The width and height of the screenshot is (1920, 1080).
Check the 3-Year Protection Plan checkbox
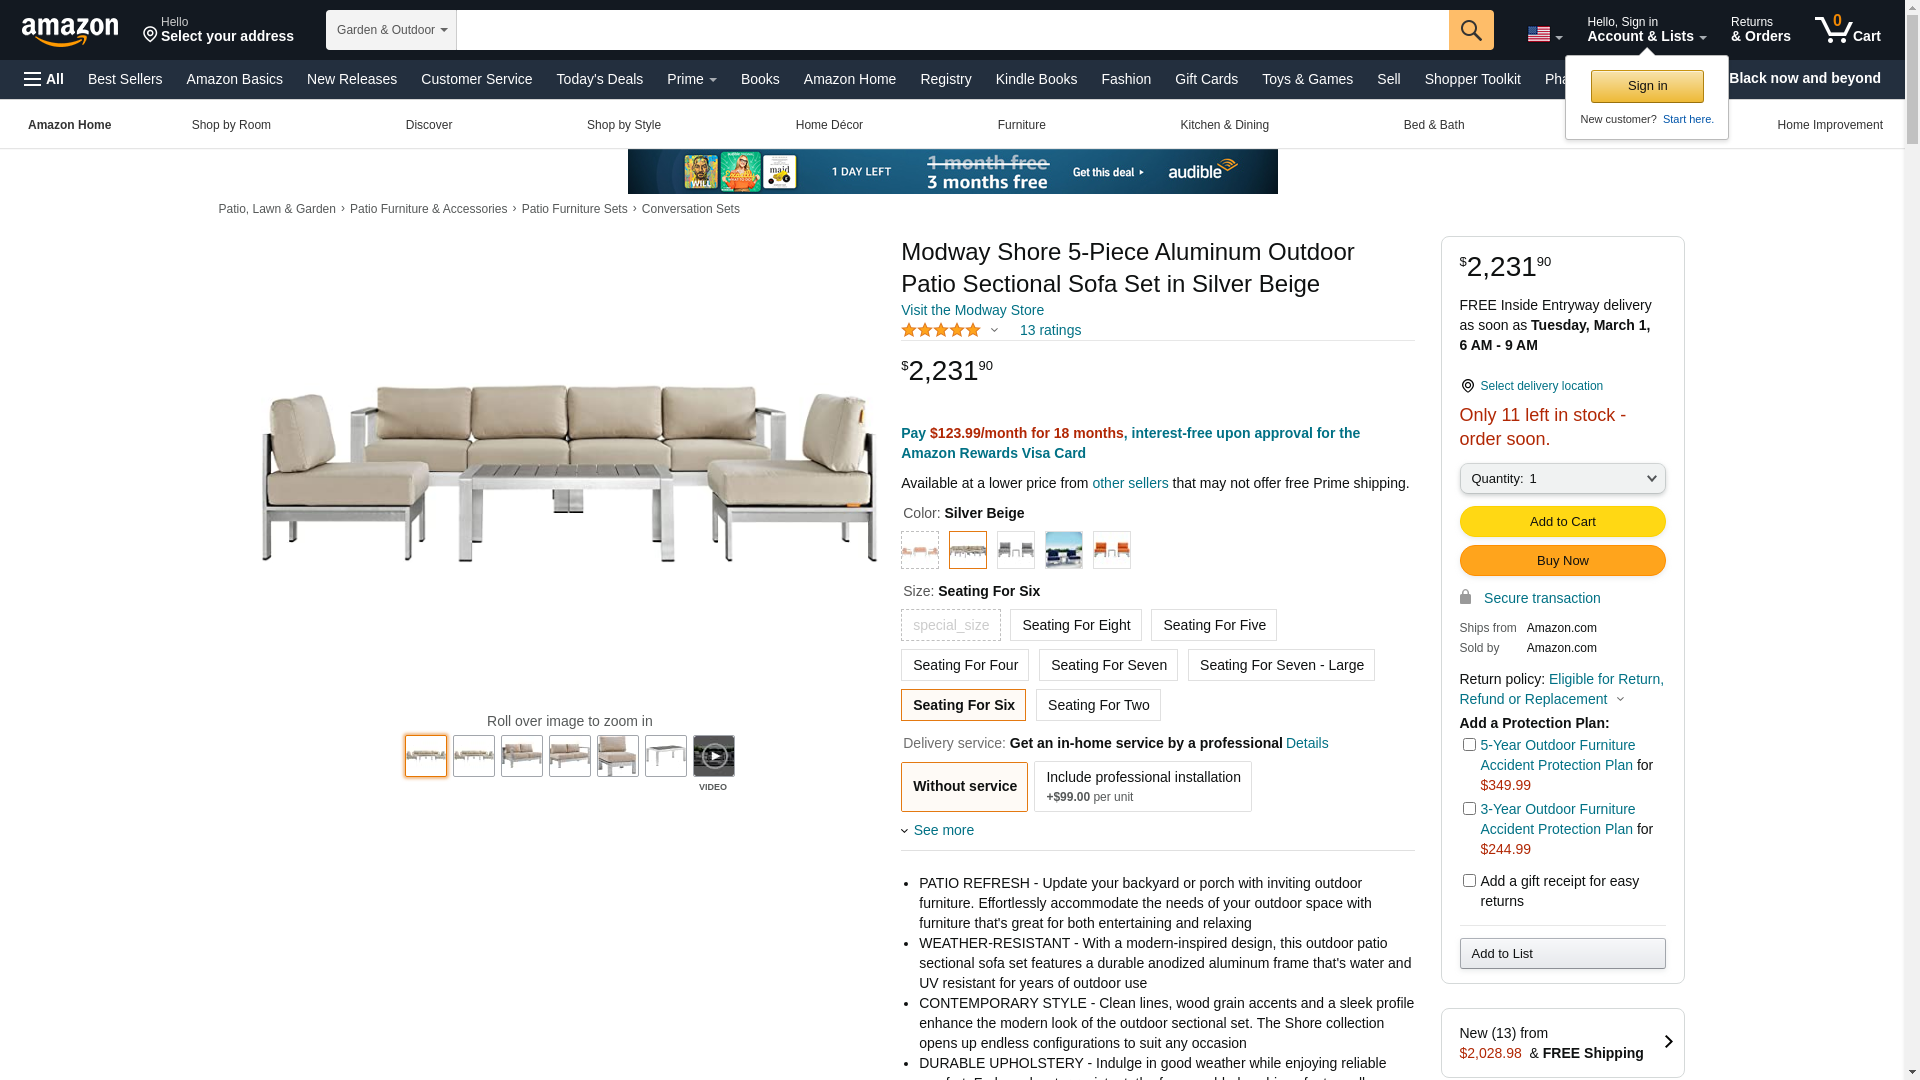click(x=1469, y=809)
